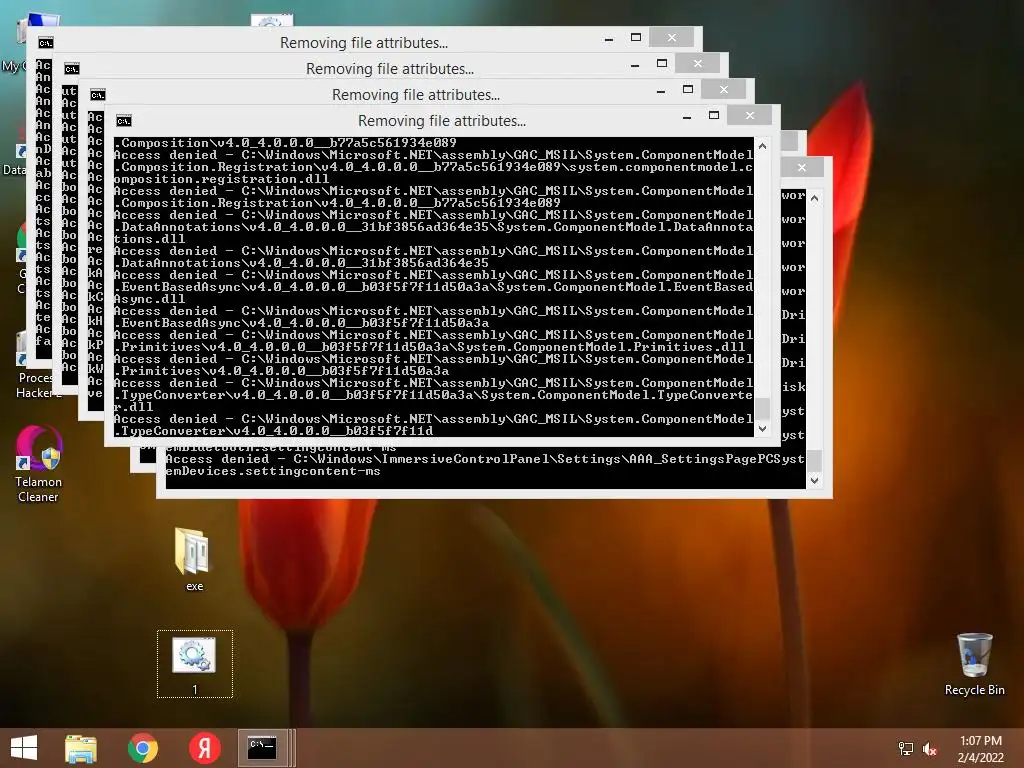The height and width of the screenshot is (768, 1024).
Task: Select the batch file named 1
Action: pyautogui.click(x=195, y=664)
